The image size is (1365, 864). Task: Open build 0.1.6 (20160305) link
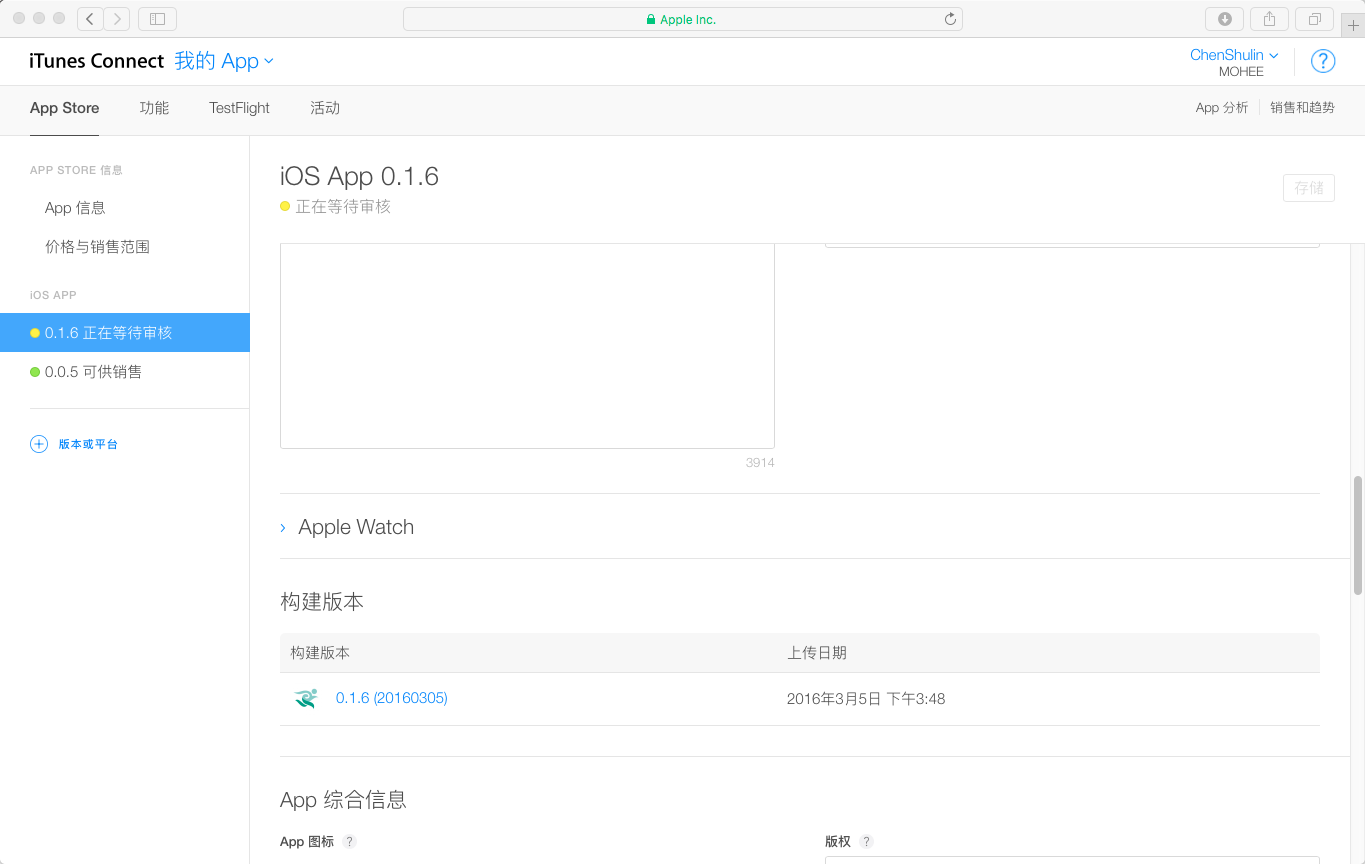pyautogui.click(x=392, y=698)
